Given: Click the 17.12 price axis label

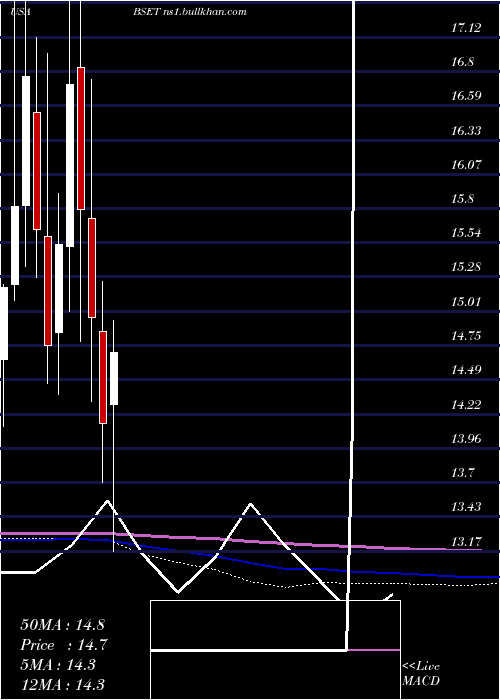Looking at the screenshot, I should (x=466, y=28).
